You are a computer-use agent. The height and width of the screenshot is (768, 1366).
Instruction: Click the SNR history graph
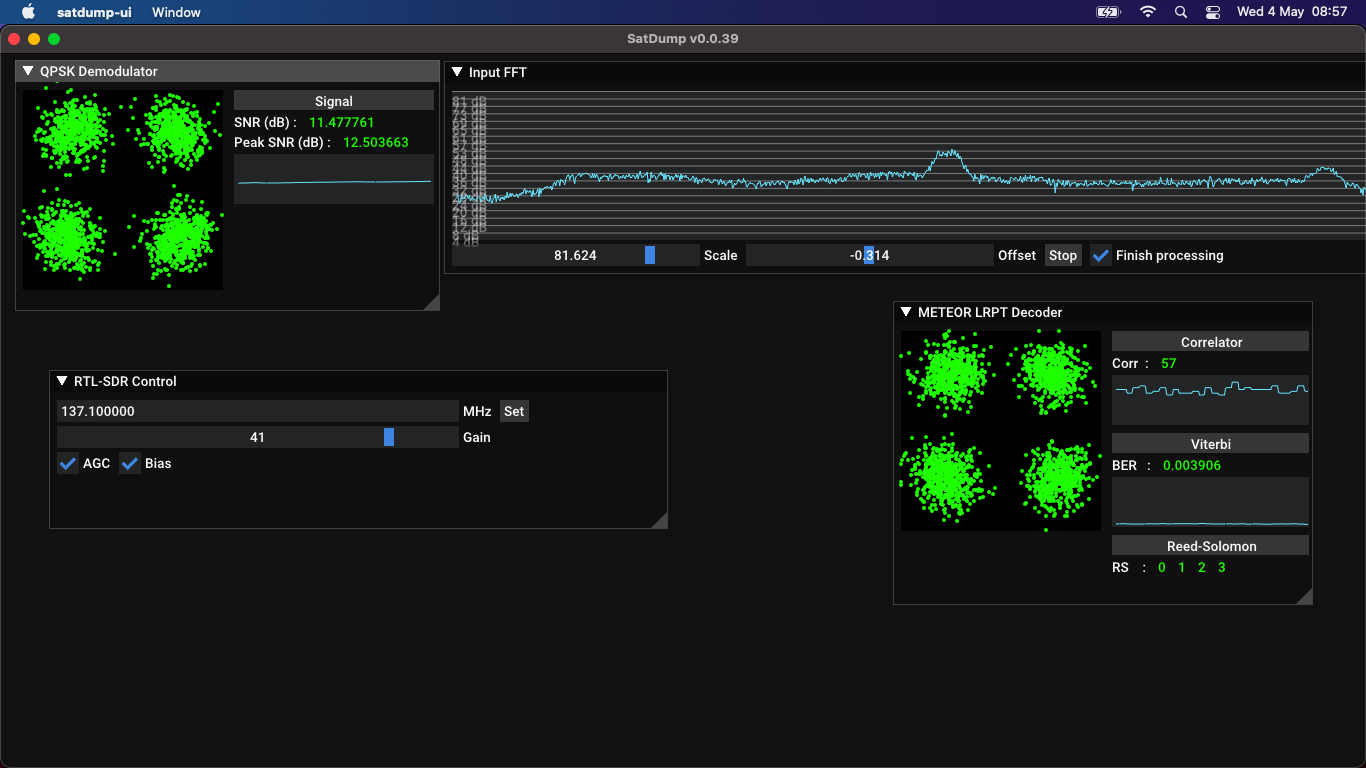point(334,179)
